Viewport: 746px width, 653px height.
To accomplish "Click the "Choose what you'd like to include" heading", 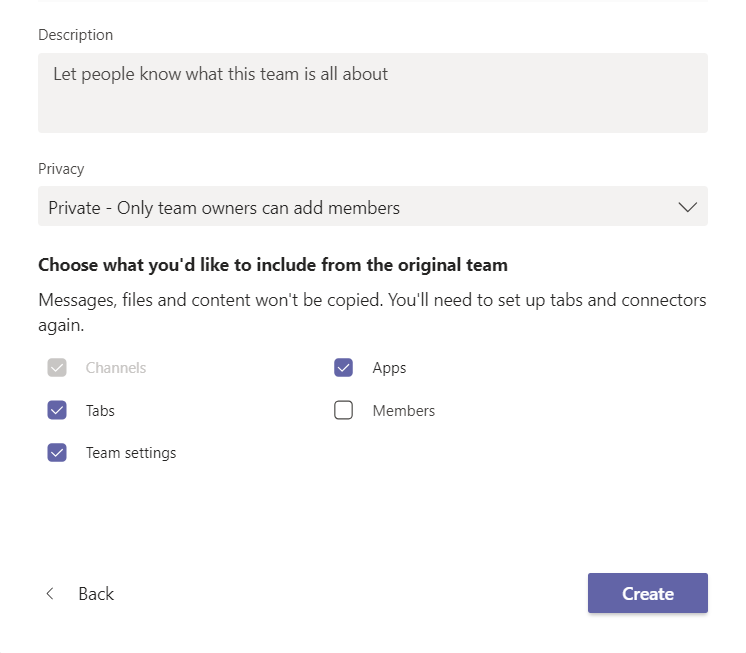I will tap(273, 265).
